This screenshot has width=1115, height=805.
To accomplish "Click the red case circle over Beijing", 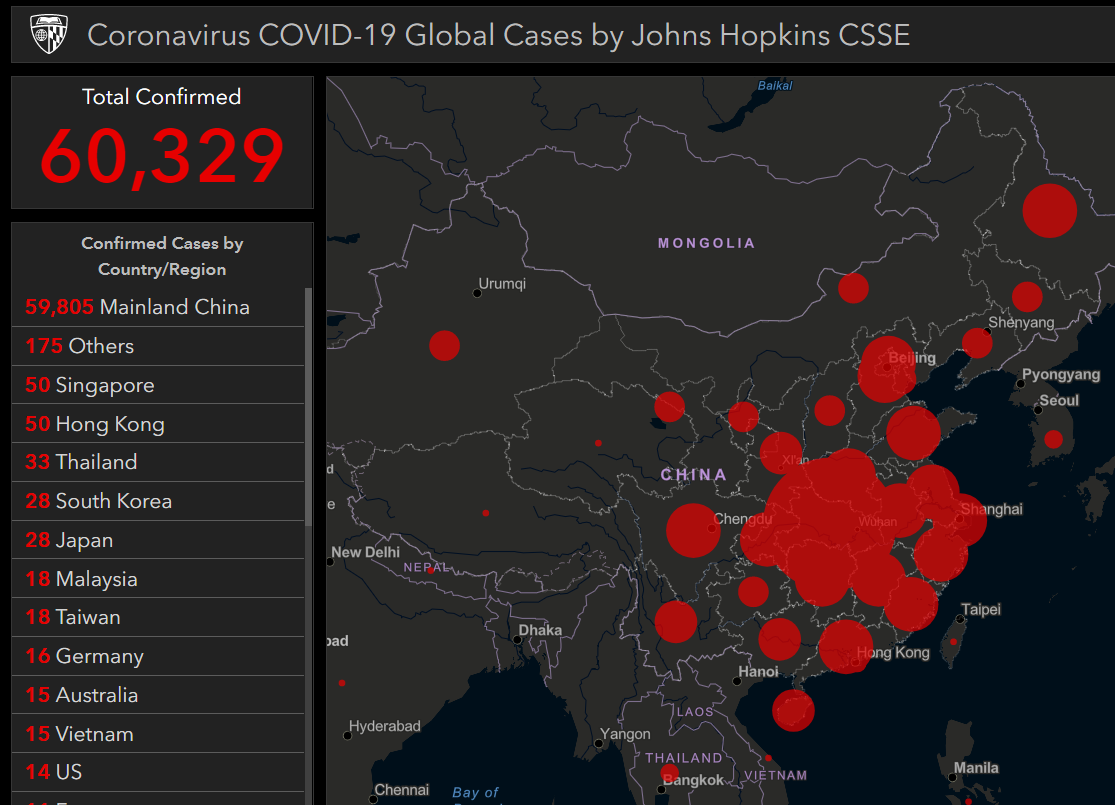I will tap(886, 369).
